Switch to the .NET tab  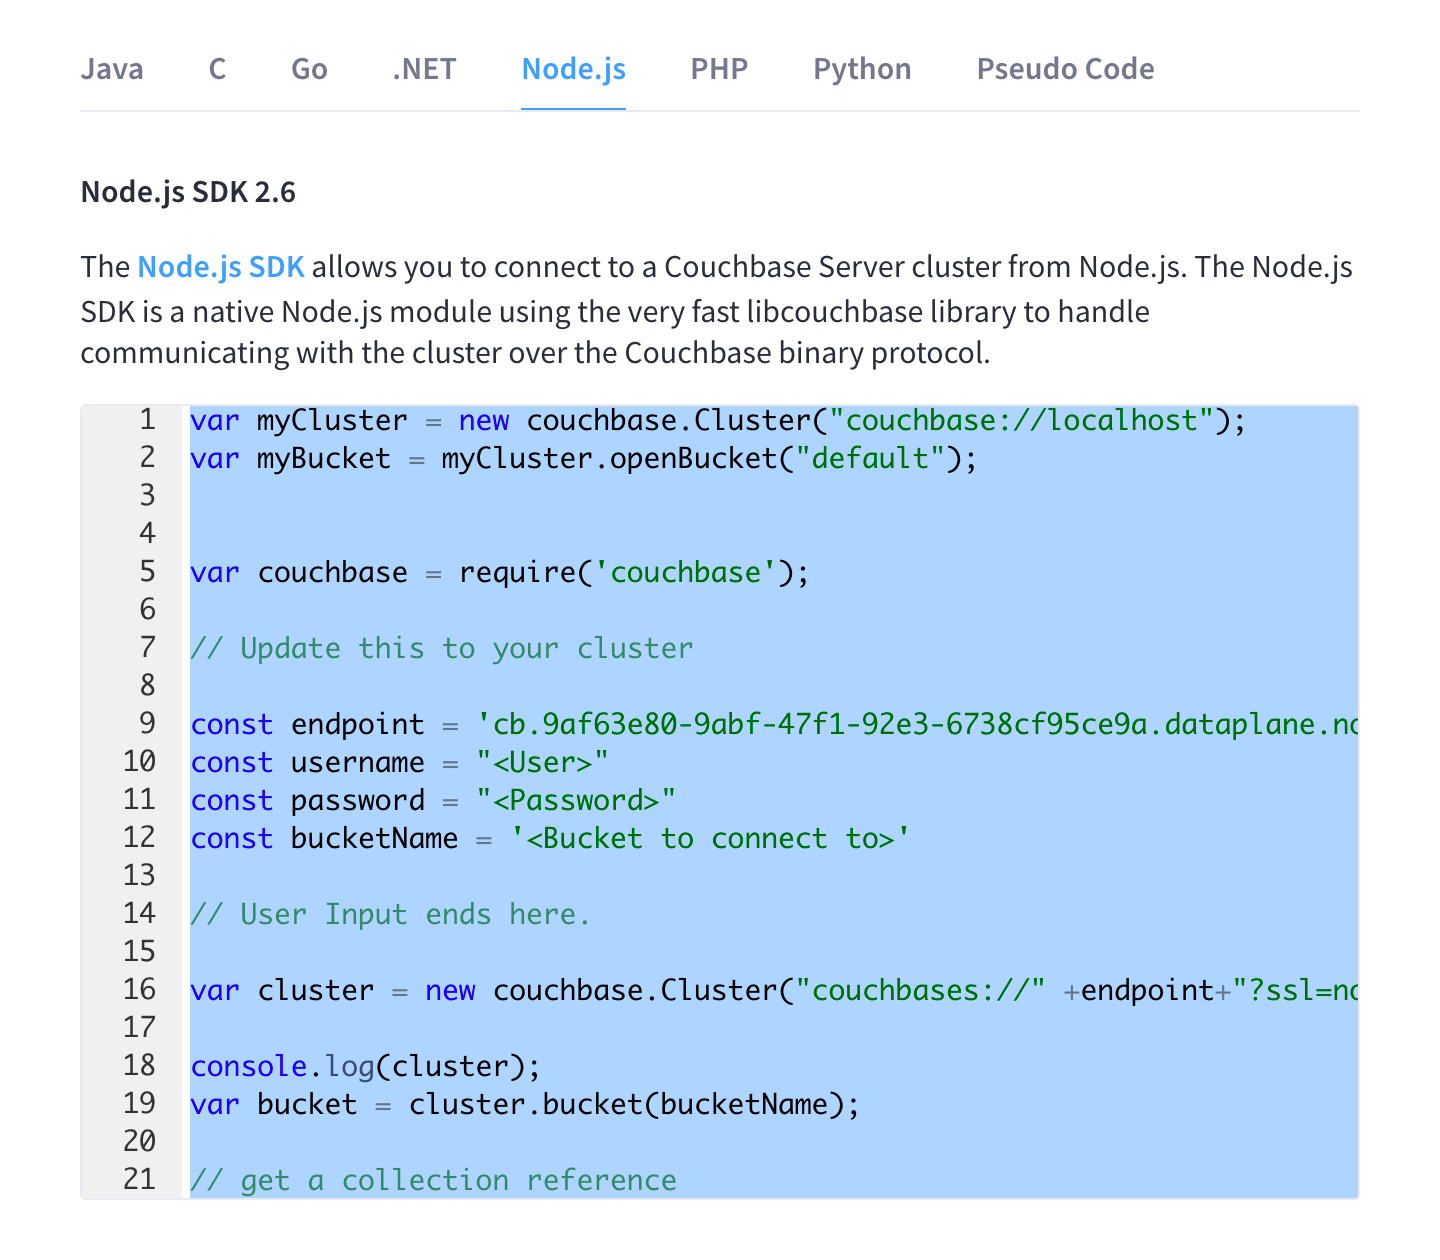424,69
